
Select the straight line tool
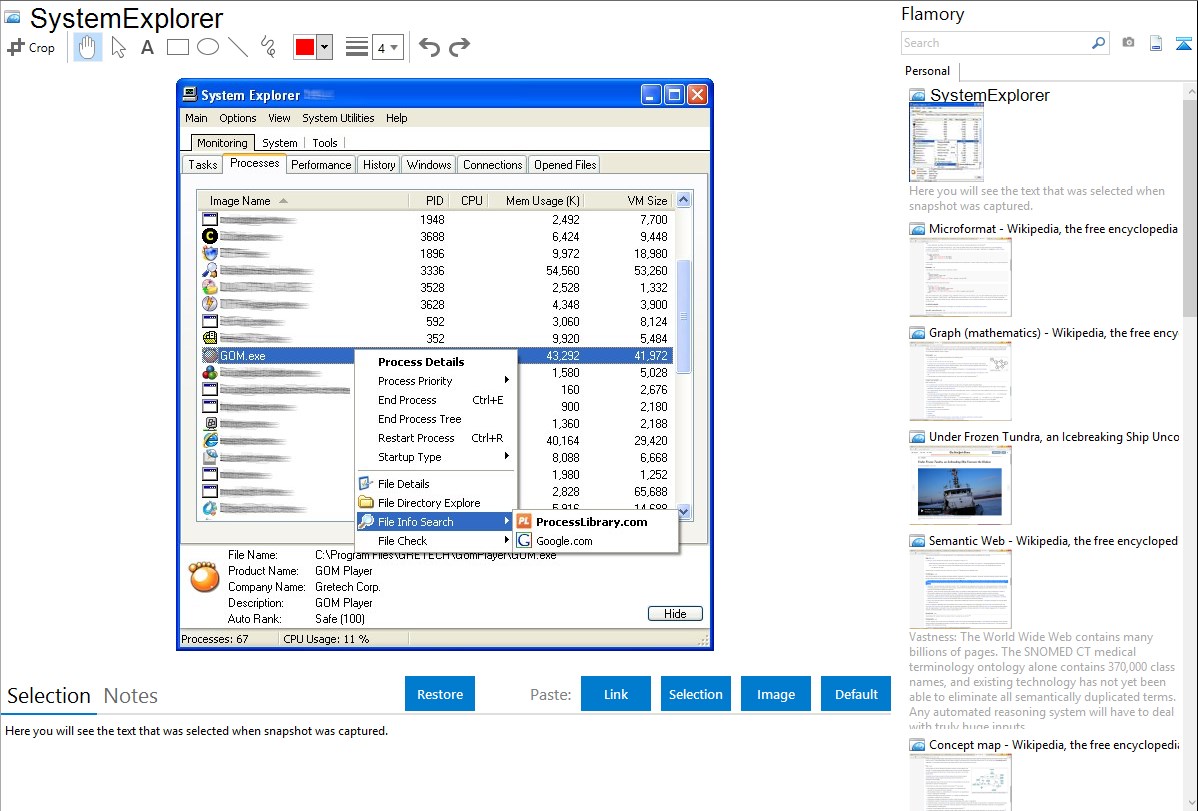(x=238, y=47)
